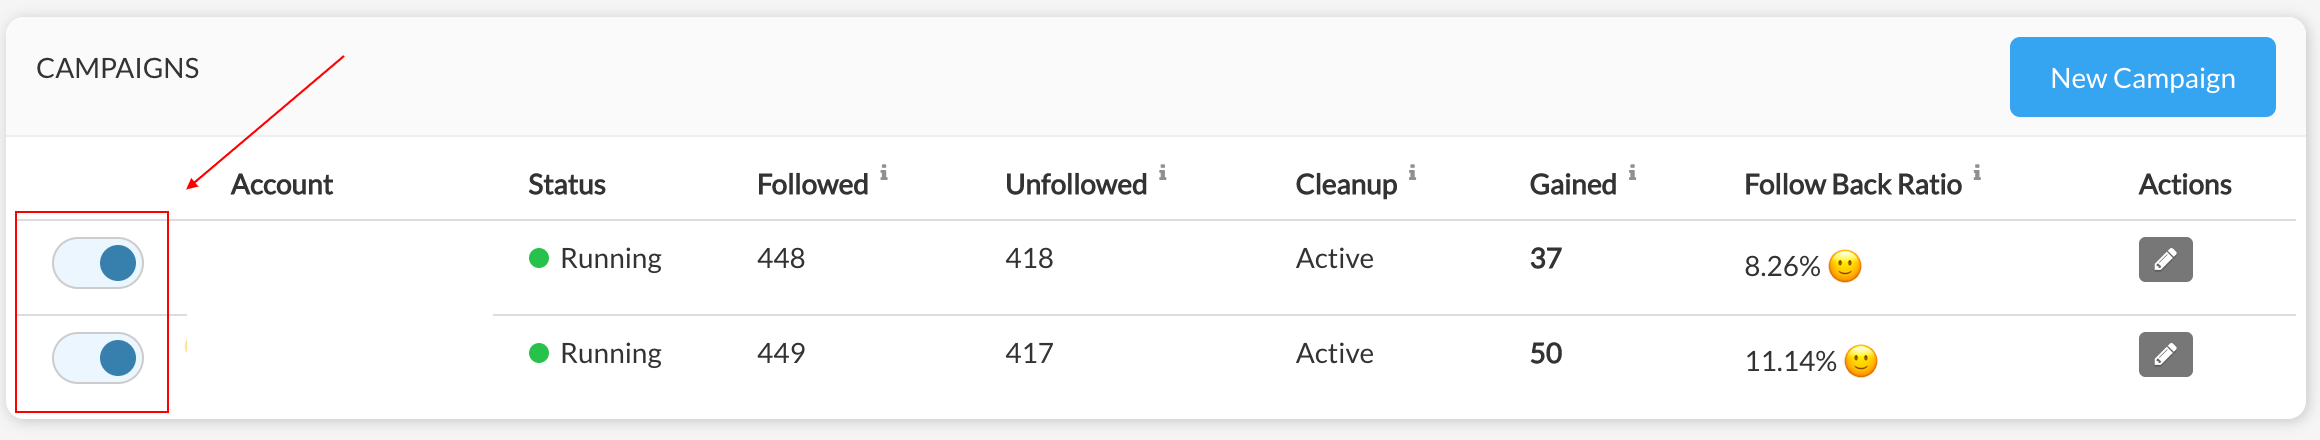The image size is (2320, 440).
Task: Click the Follow Back Ratio column header
Action: 1853,184
